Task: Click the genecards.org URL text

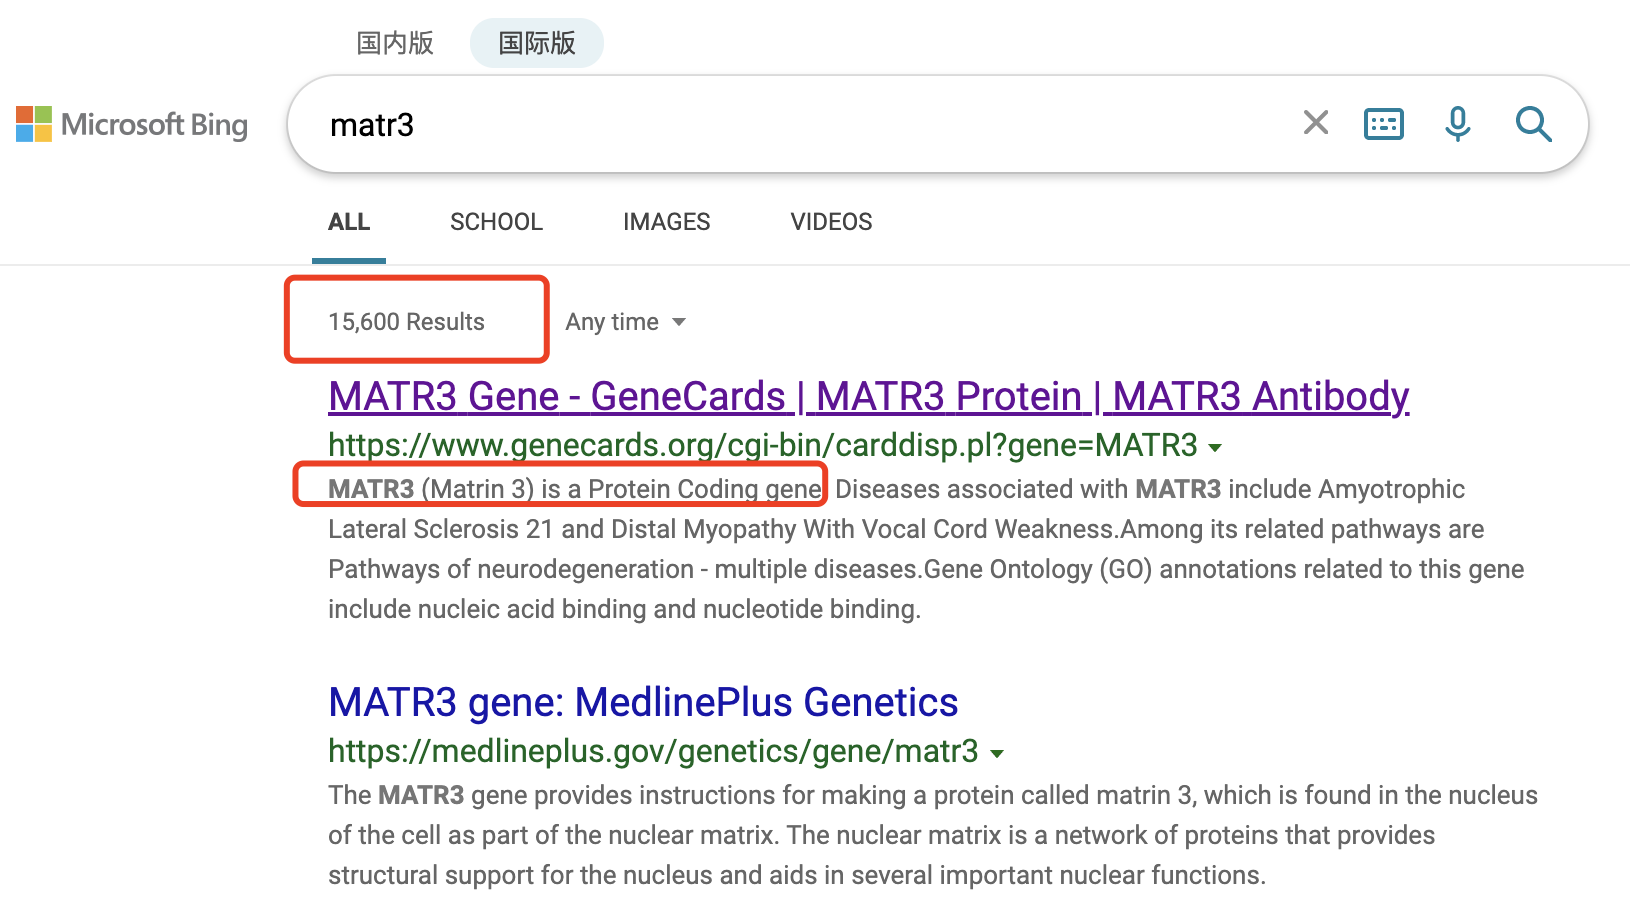Action: (x=763, y=444)
